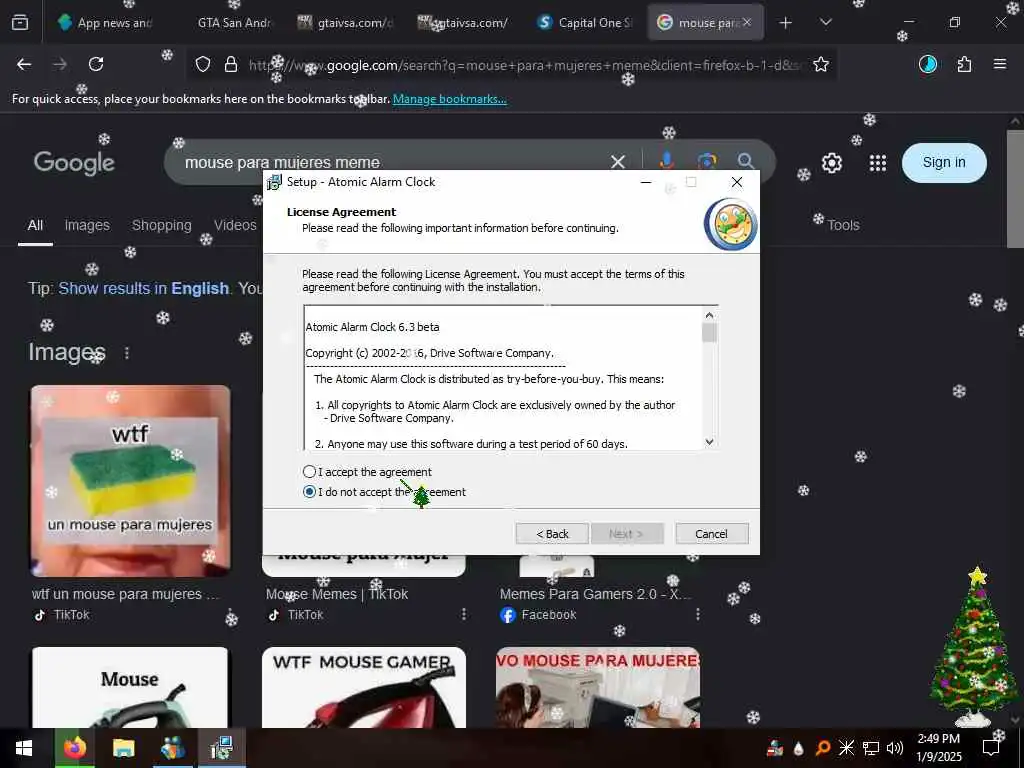This screenshot has height=768, width=1024.
Task: Click Firefox in the taskbar
Action: click(x=74, y=748)
